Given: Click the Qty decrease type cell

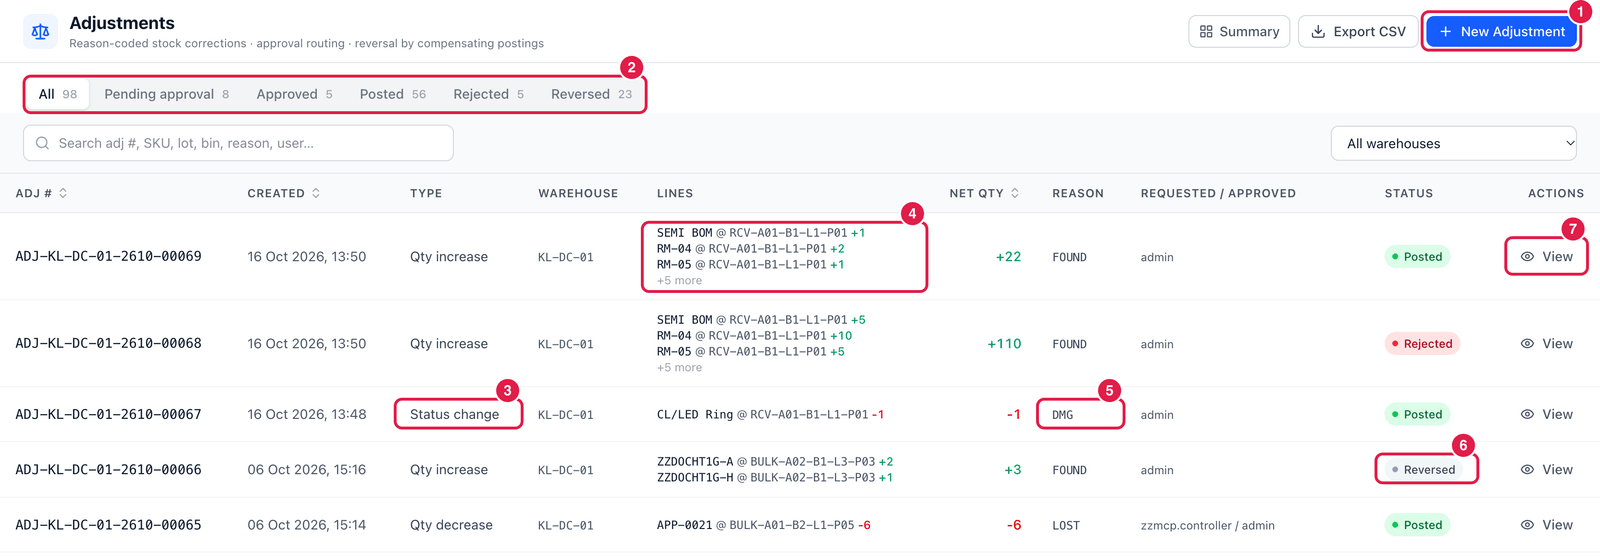Looking at the screenshot, I should pyautogui.click(x=451, y=525).
